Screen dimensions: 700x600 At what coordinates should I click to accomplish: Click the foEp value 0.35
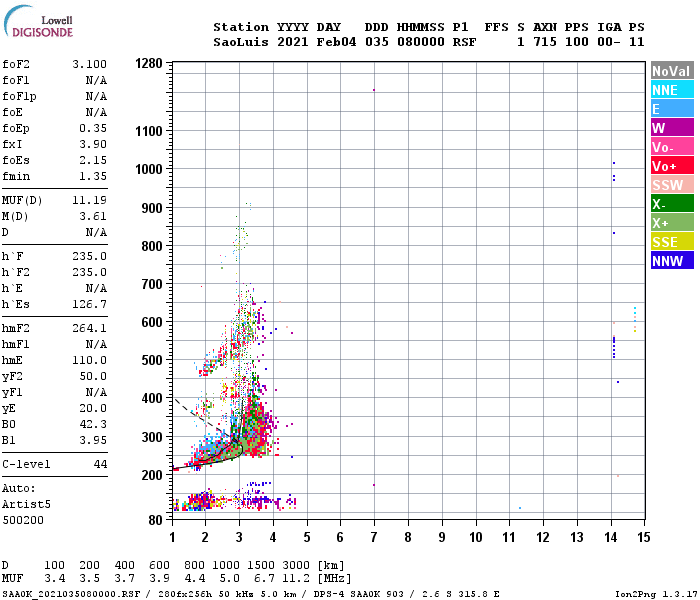93,129
